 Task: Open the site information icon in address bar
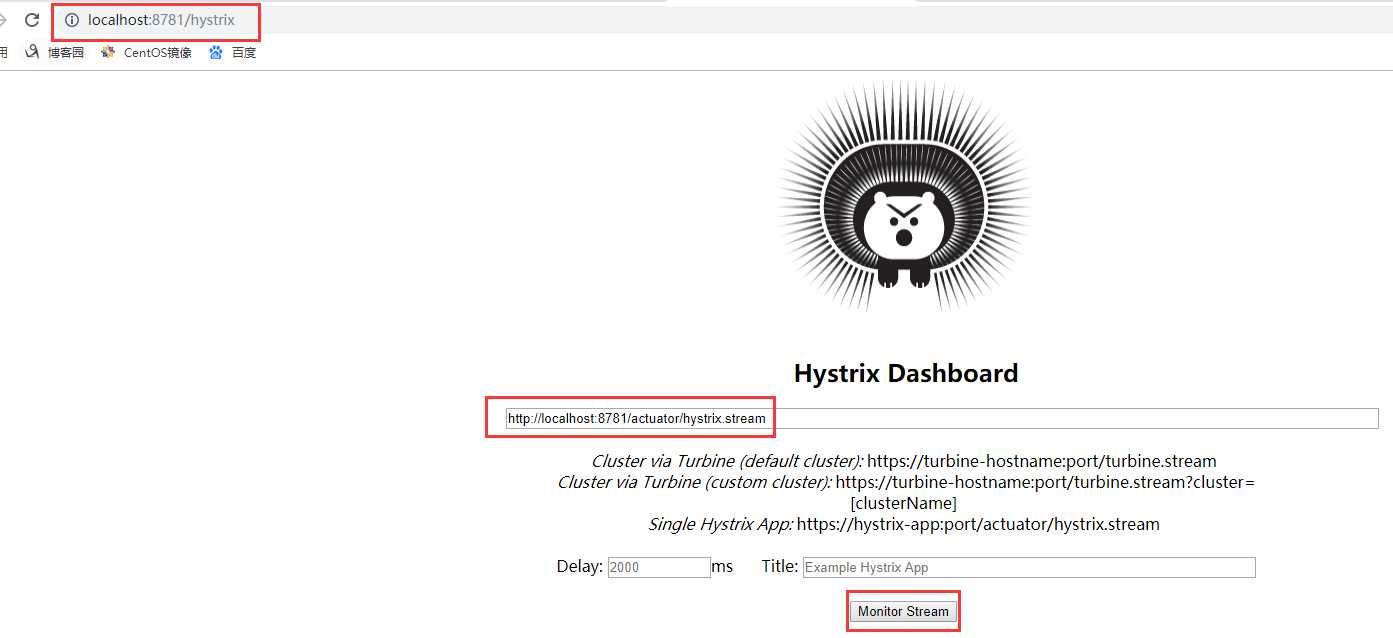pyautogui.click(x=72, y=20)
